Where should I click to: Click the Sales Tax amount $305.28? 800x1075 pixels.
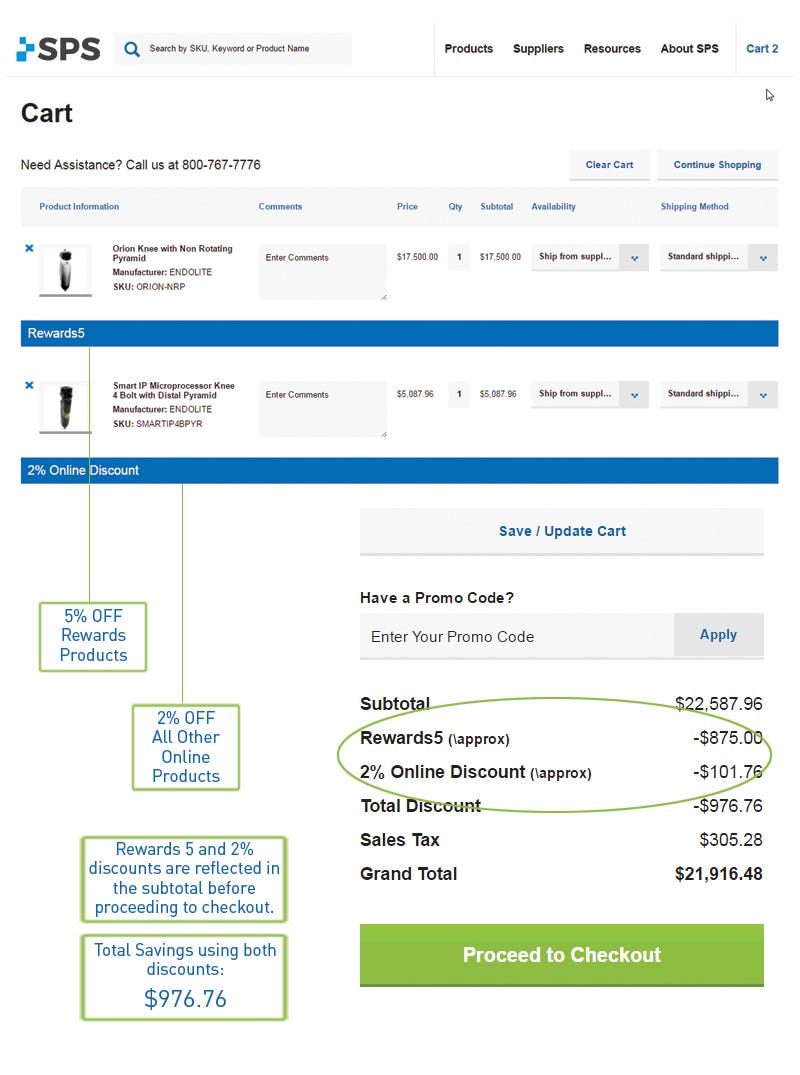click(x=731, y=840)
